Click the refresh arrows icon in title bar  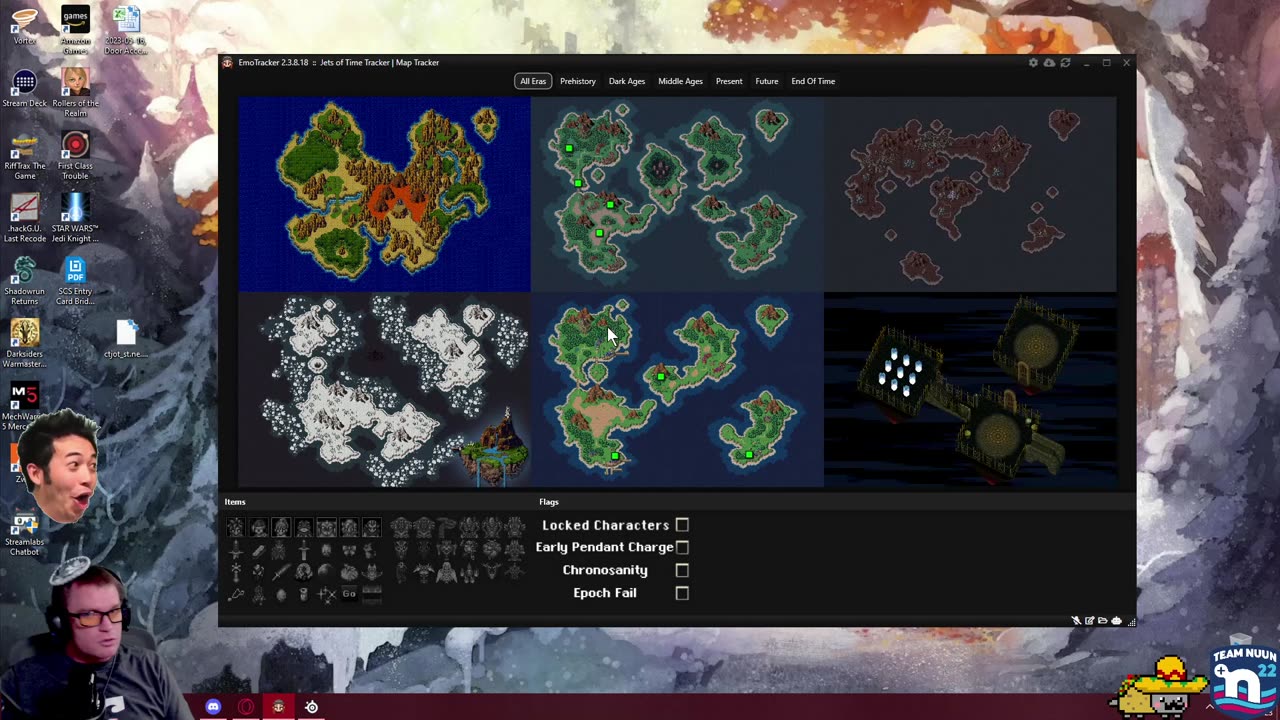coord(1065,63)
